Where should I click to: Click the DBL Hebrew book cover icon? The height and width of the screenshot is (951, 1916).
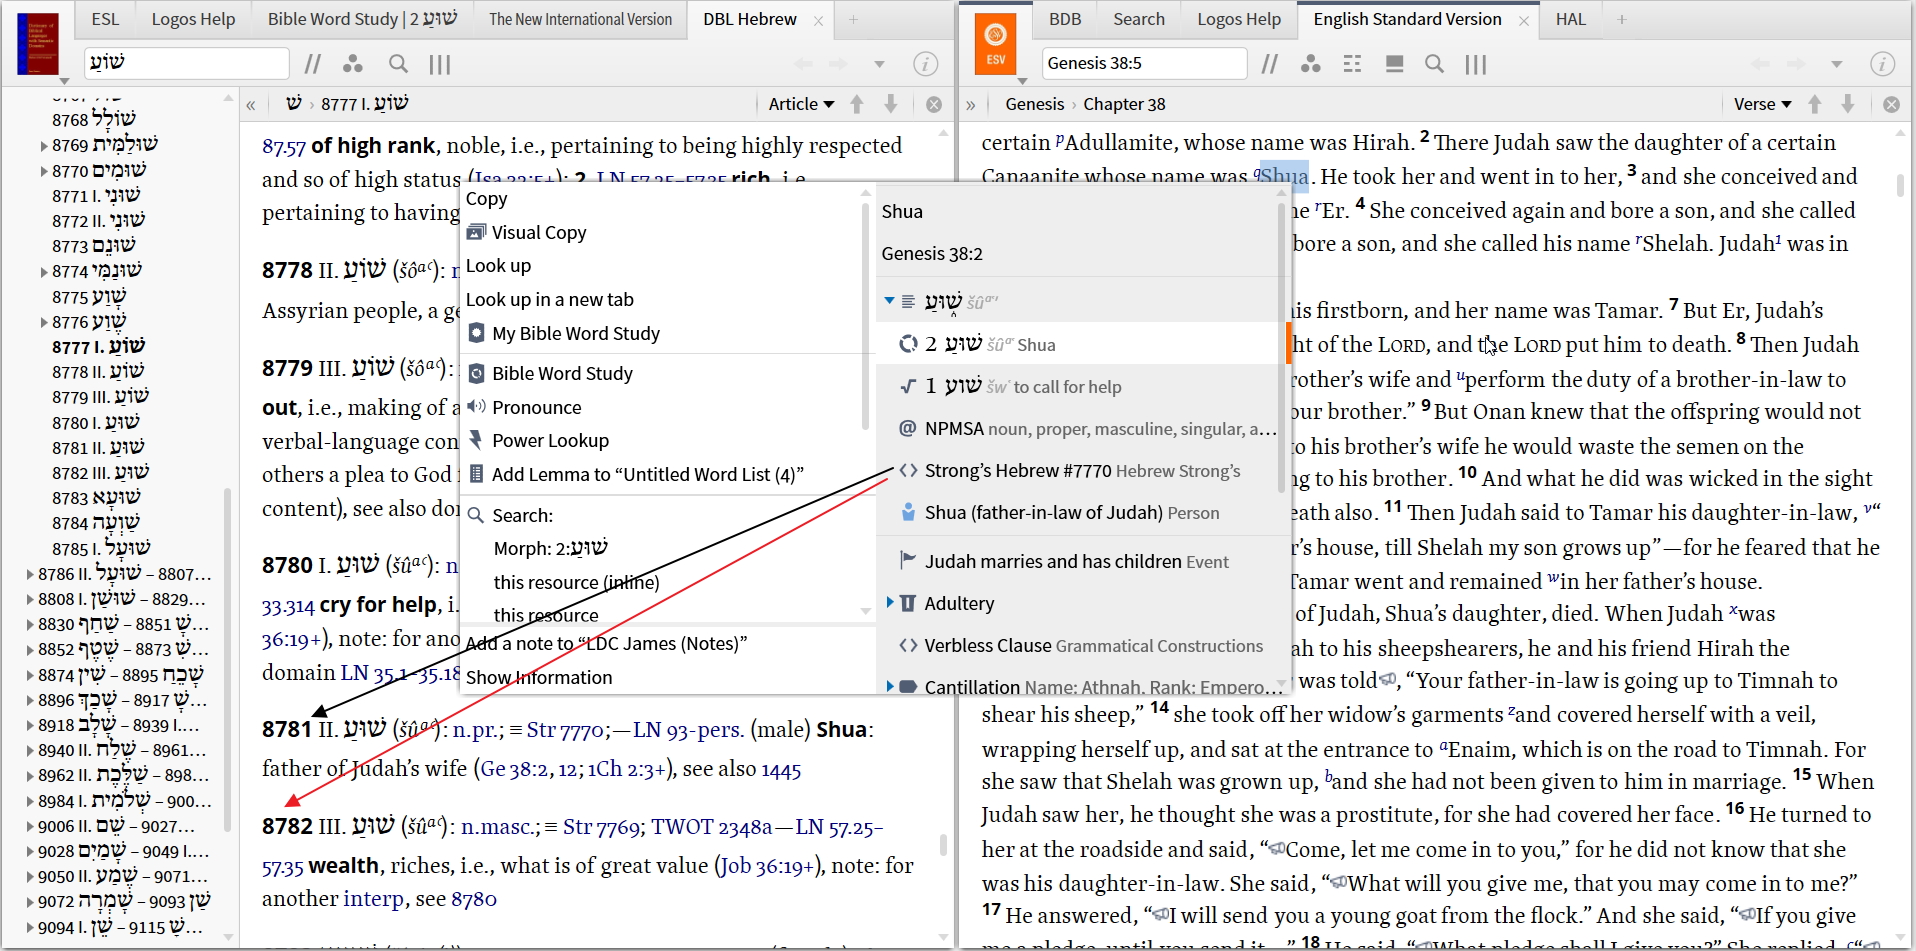(38, 46)
